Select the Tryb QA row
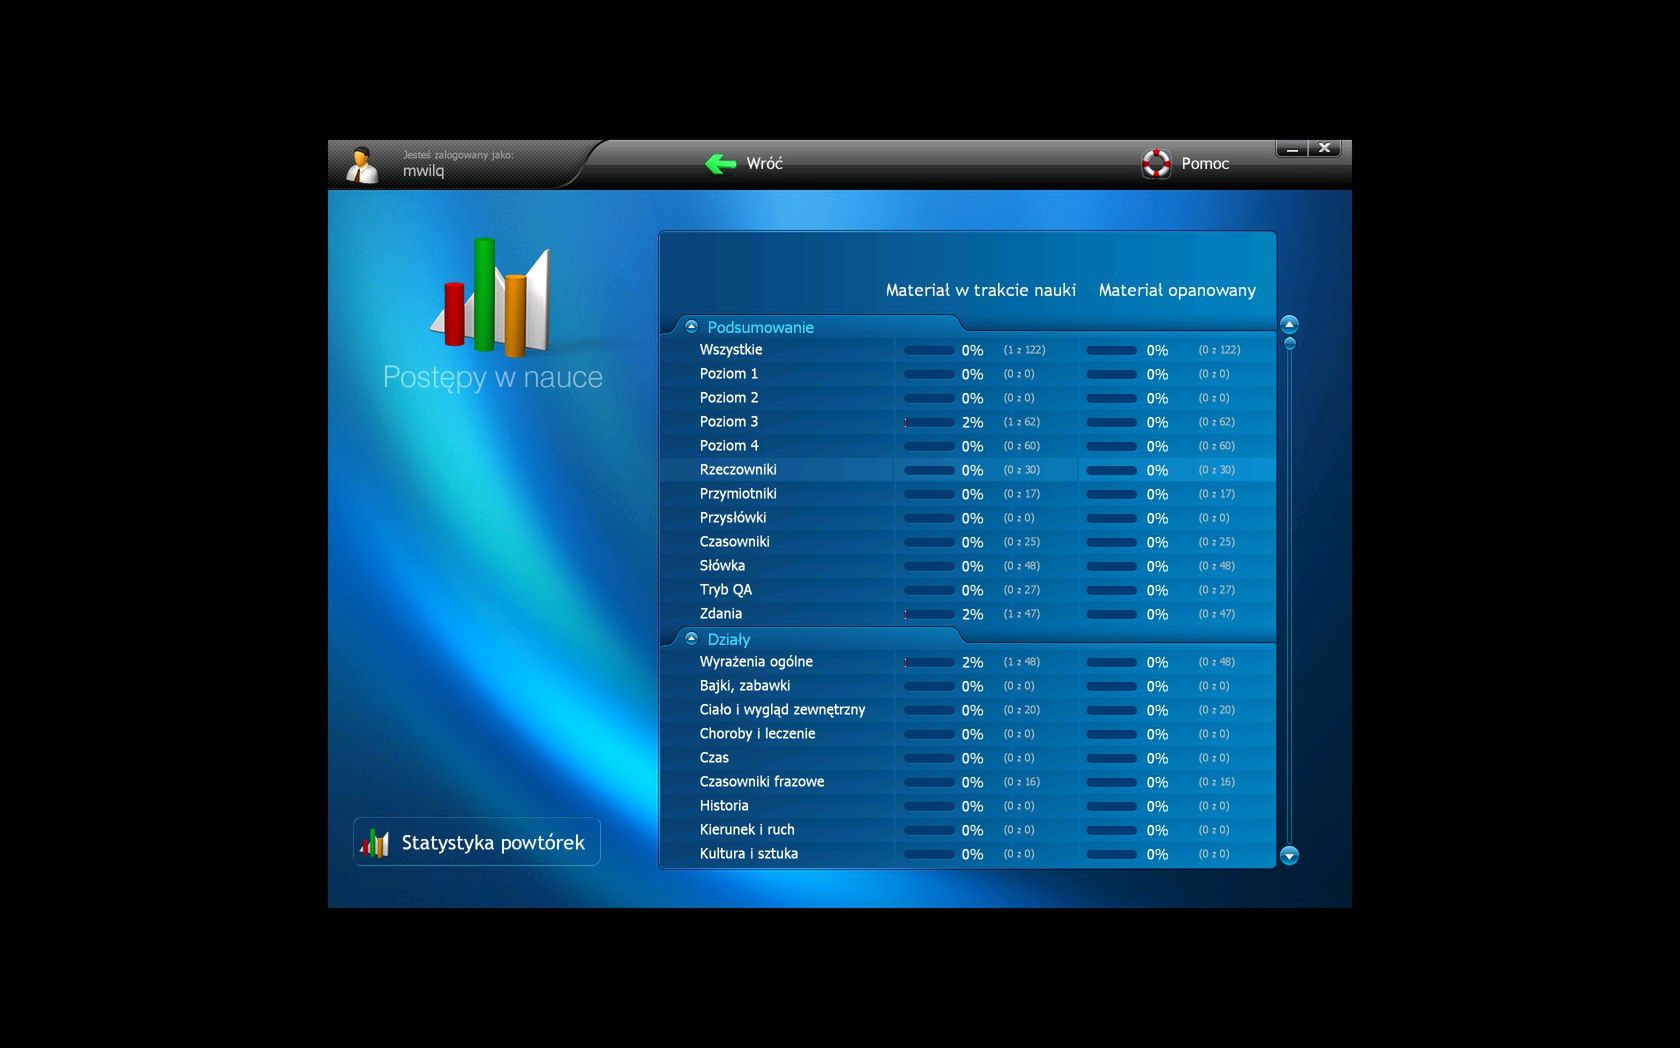 [967, 590]
